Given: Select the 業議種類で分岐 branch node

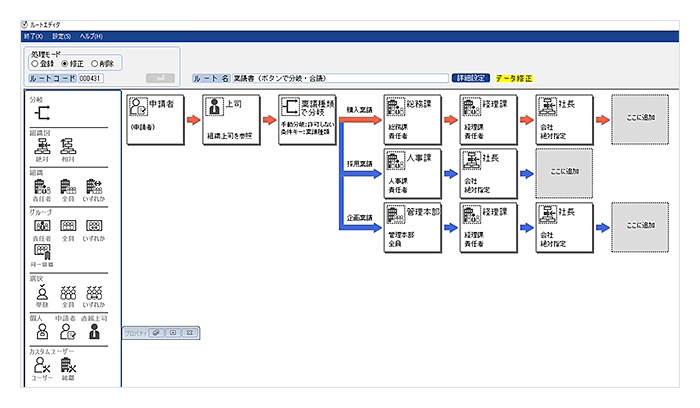Looking at the screenshot, I should (307, 120).
